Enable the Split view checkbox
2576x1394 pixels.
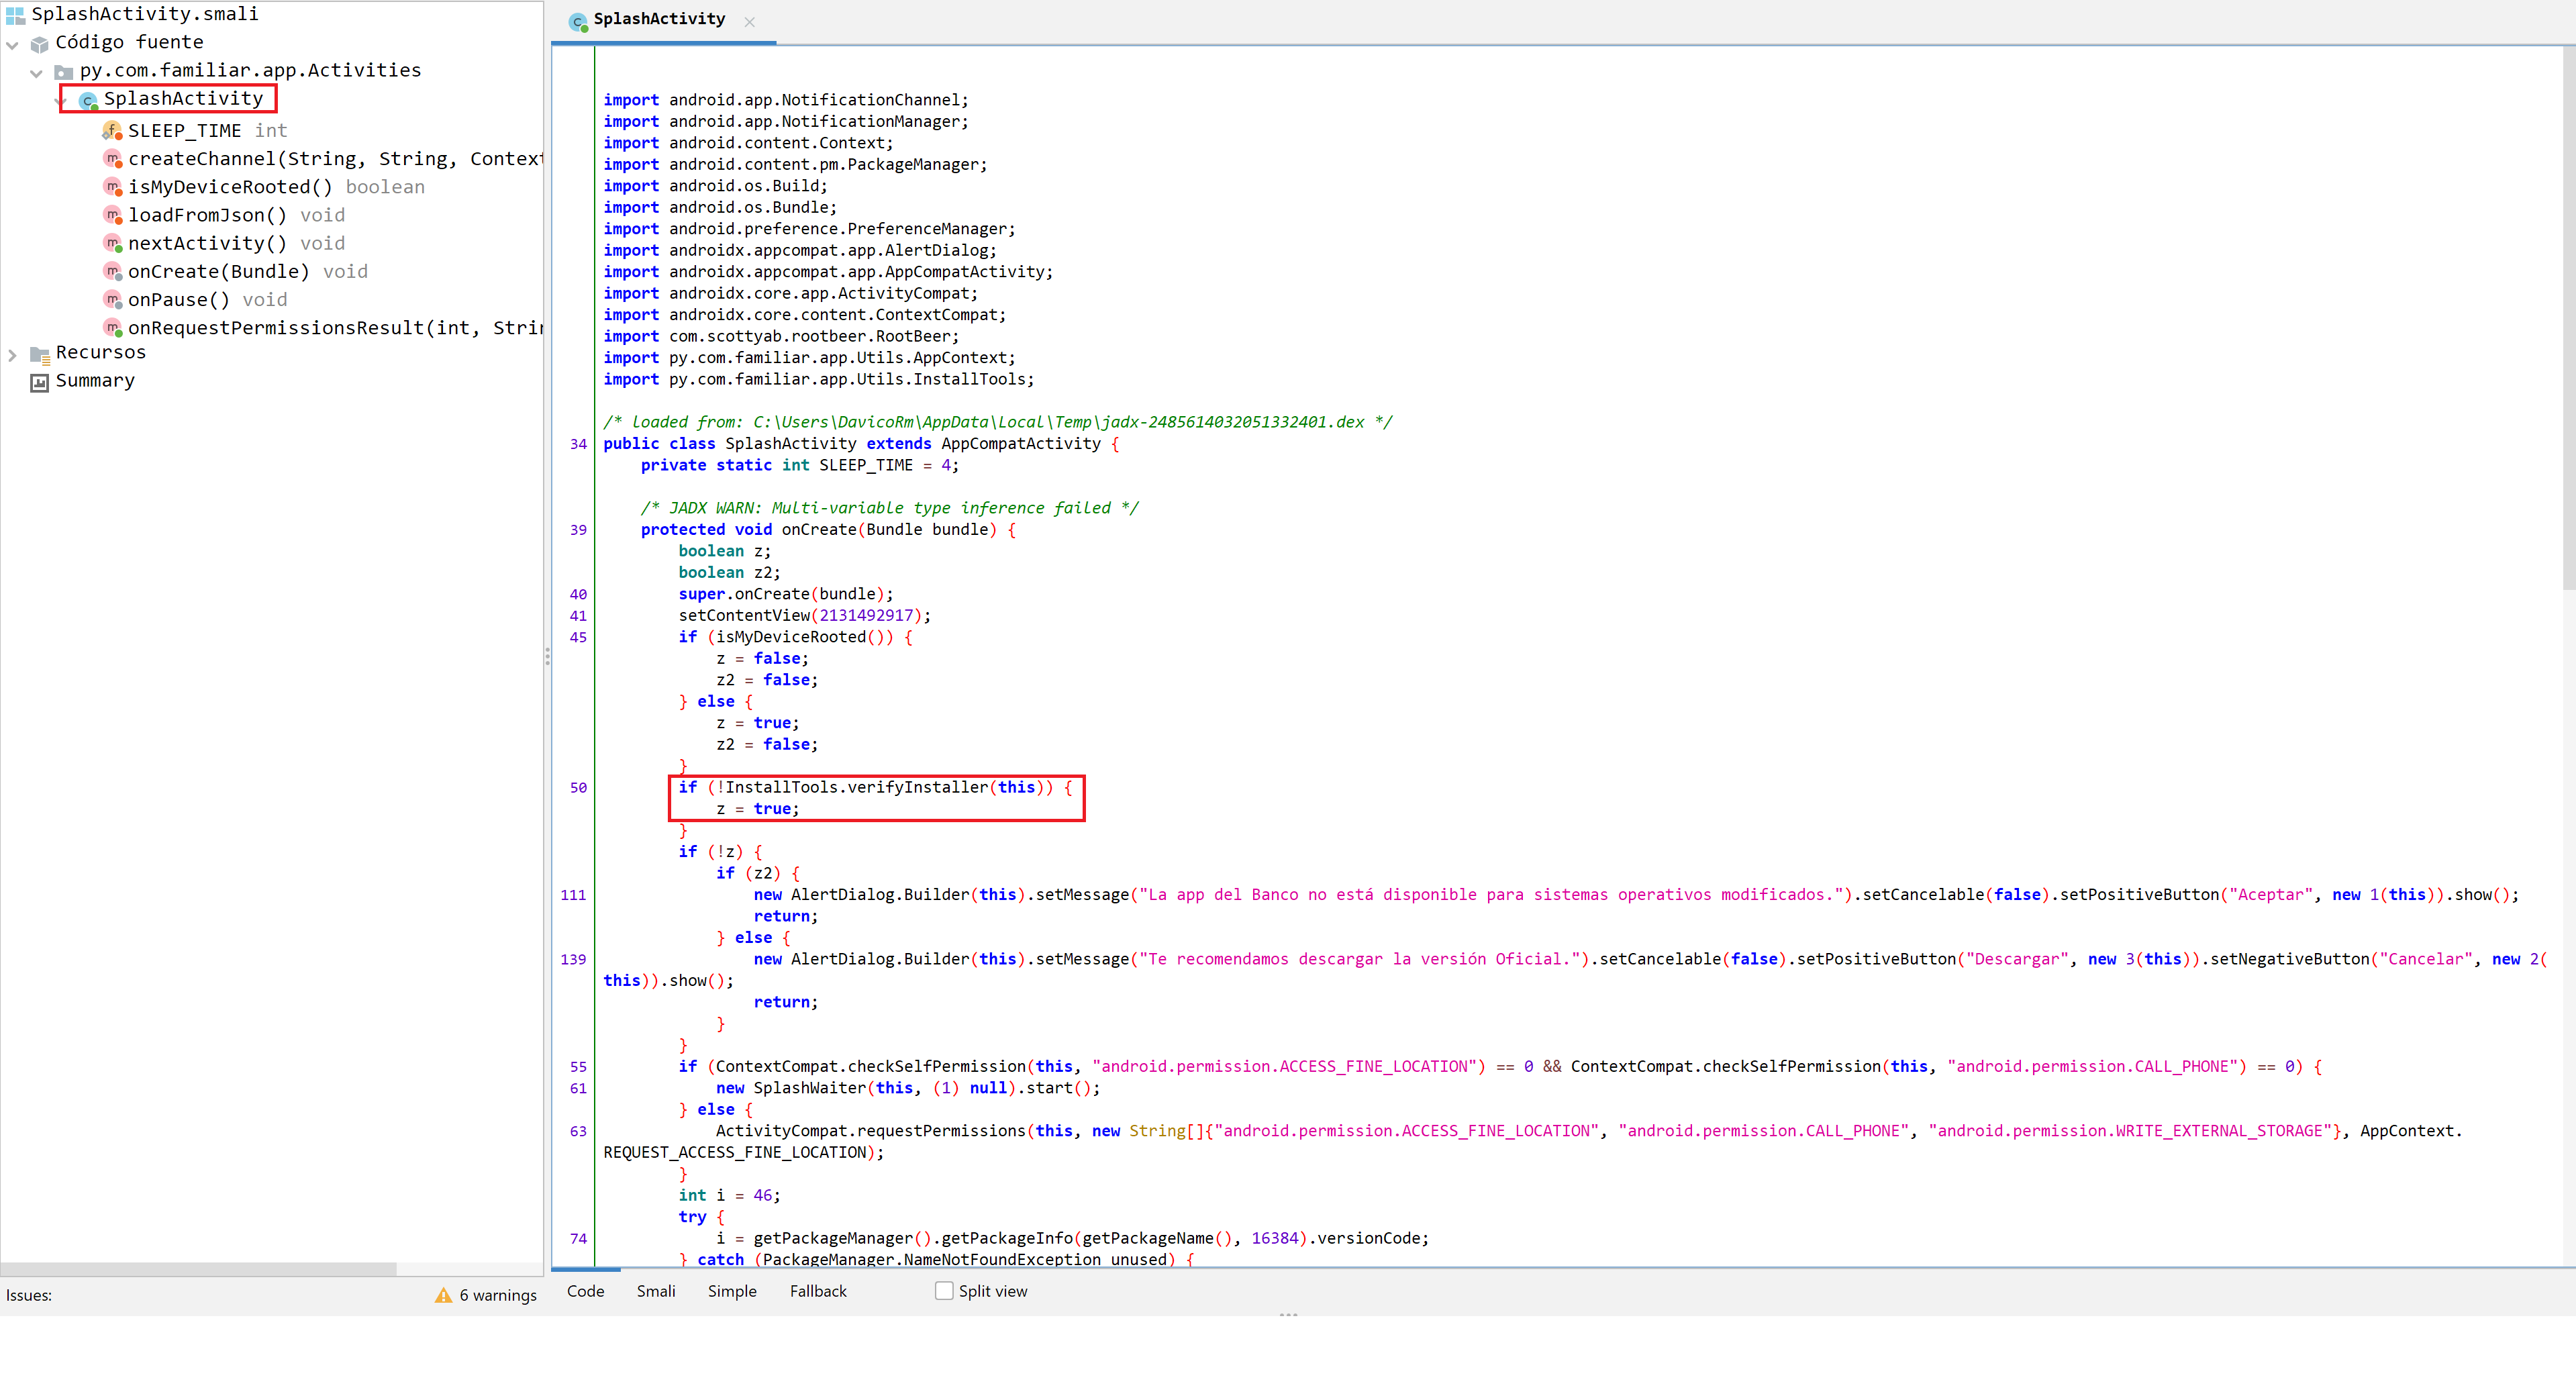point(943,1290)
